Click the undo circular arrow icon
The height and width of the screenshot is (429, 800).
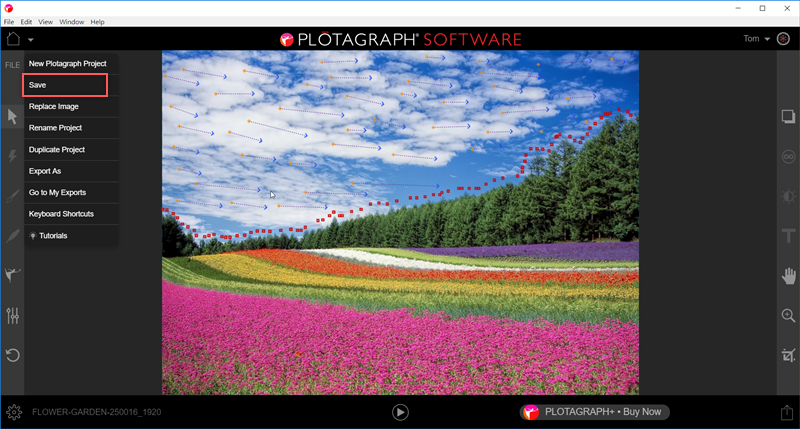[x=12, y=355]
